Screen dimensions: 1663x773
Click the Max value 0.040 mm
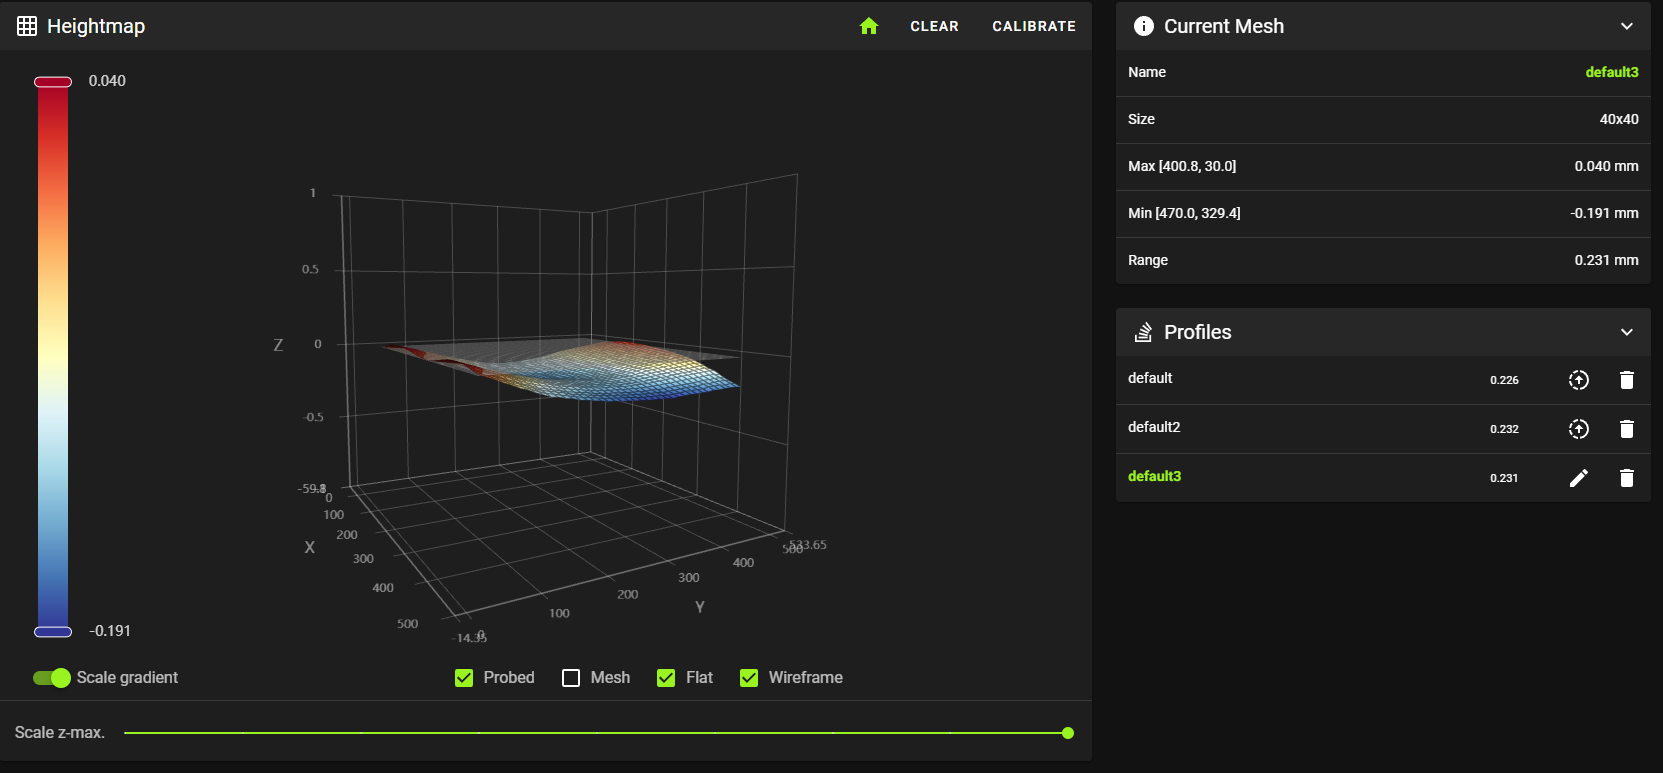click(x=1606, y=166)
